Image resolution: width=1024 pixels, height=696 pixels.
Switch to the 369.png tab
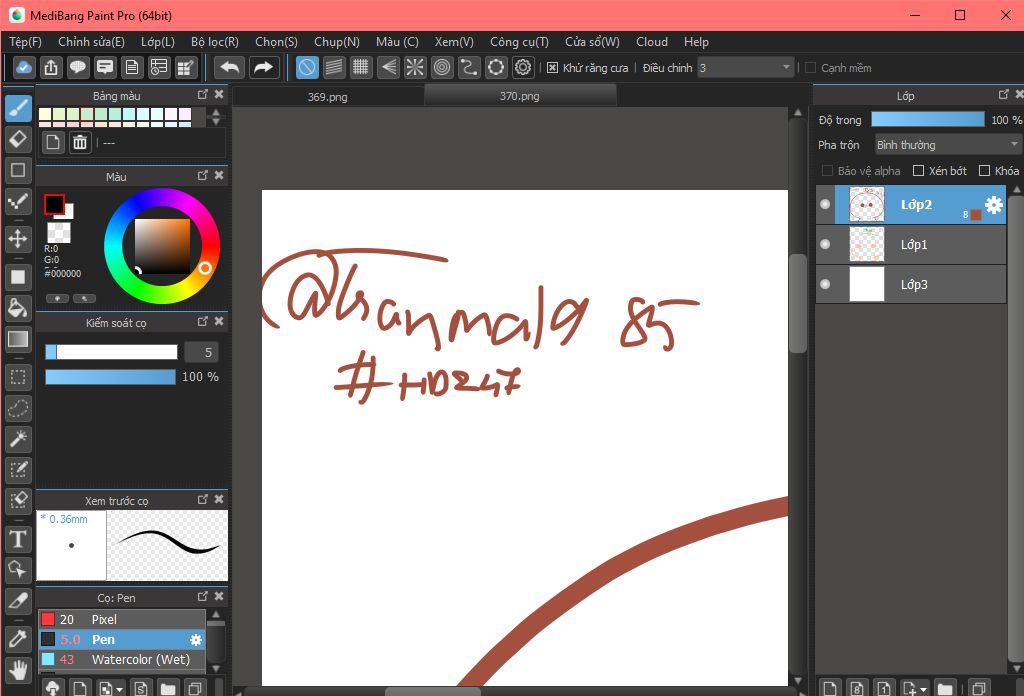(327, 97)
